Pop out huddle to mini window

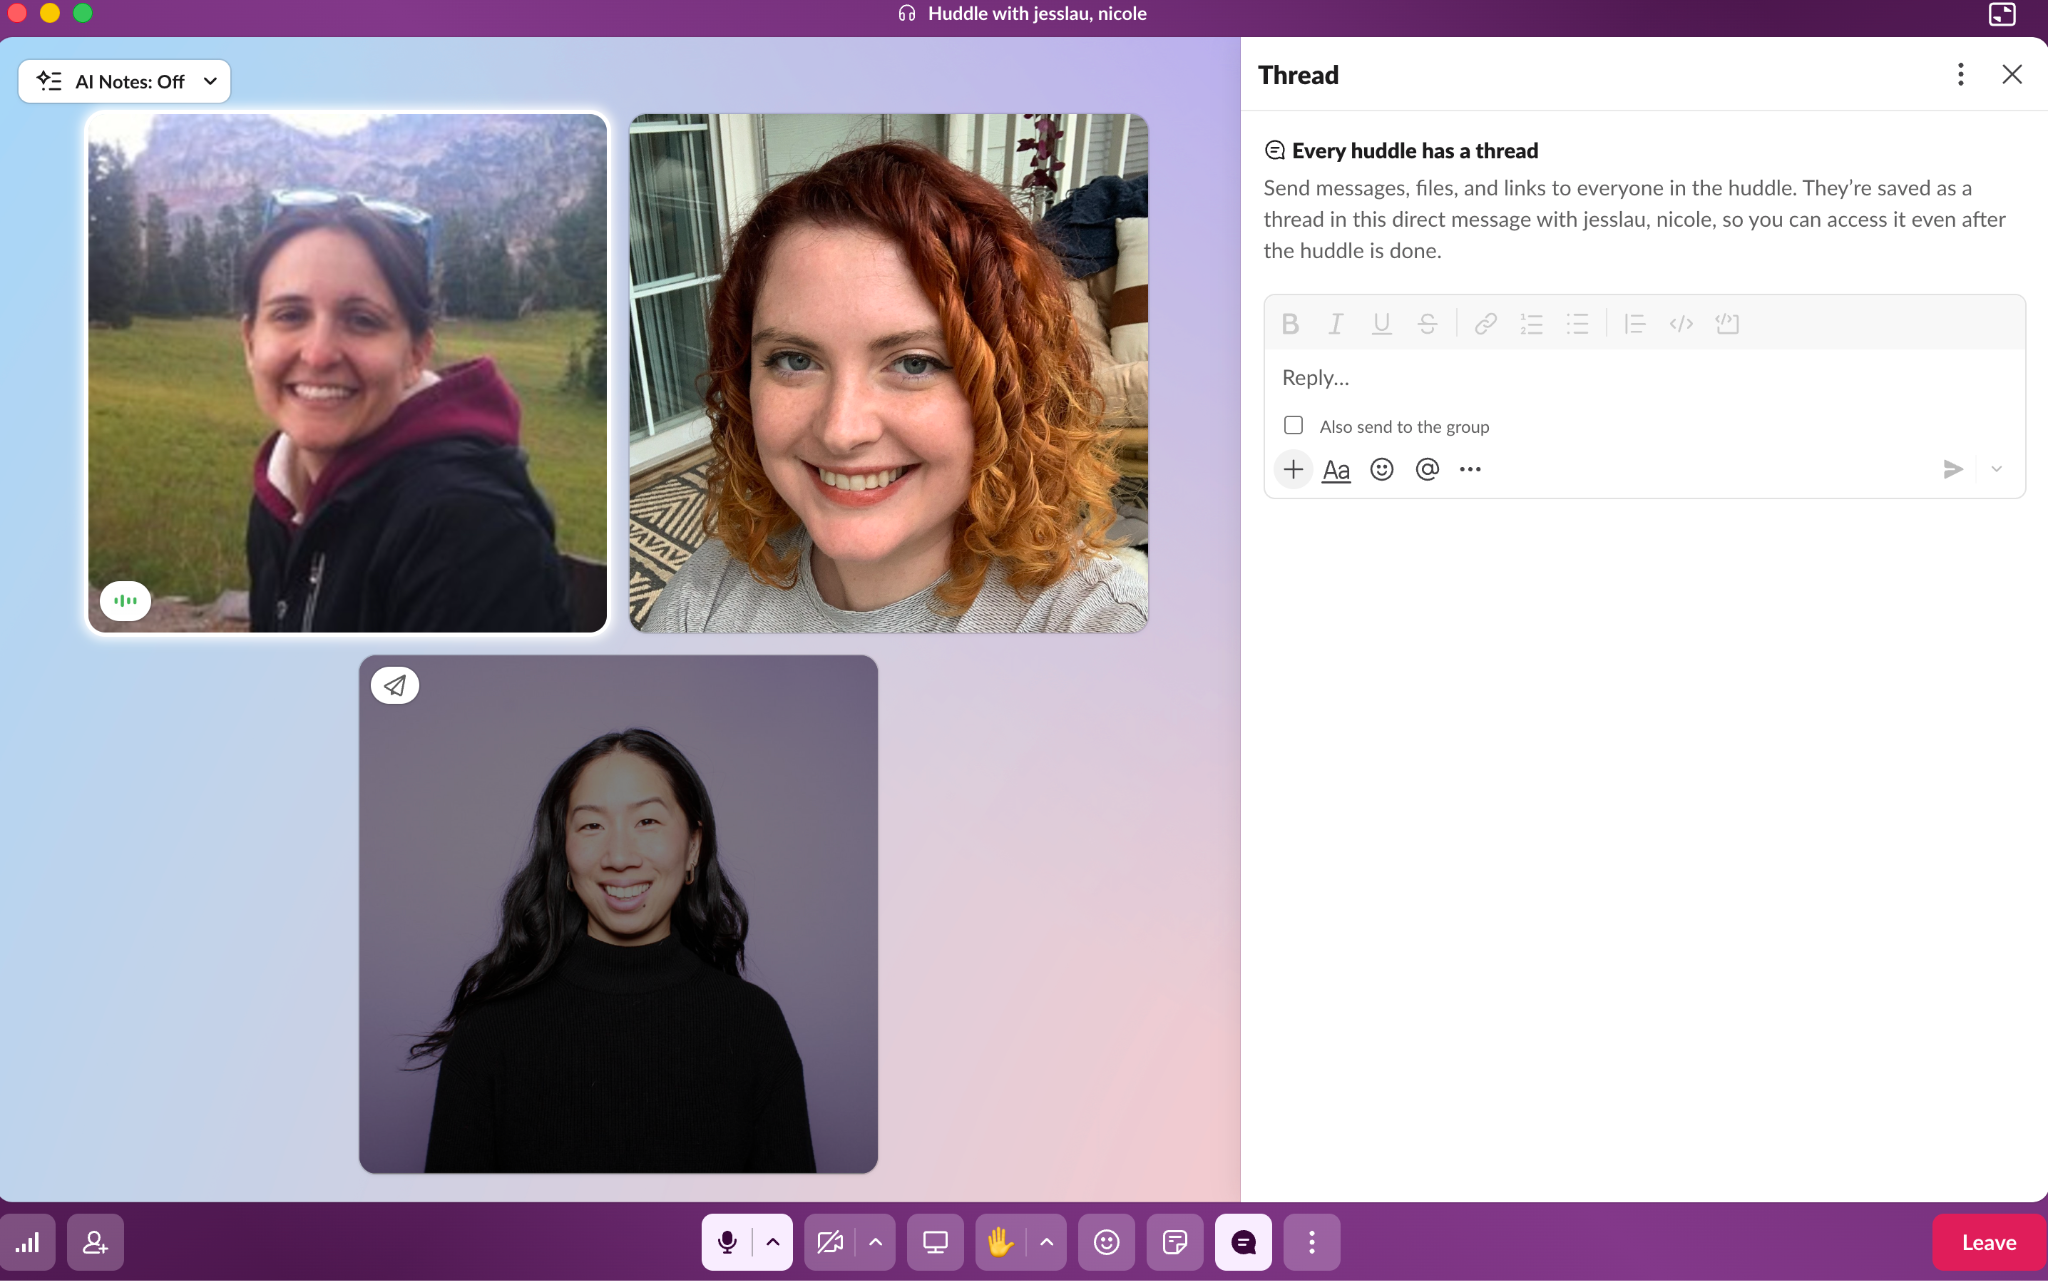coord(2002,14)
